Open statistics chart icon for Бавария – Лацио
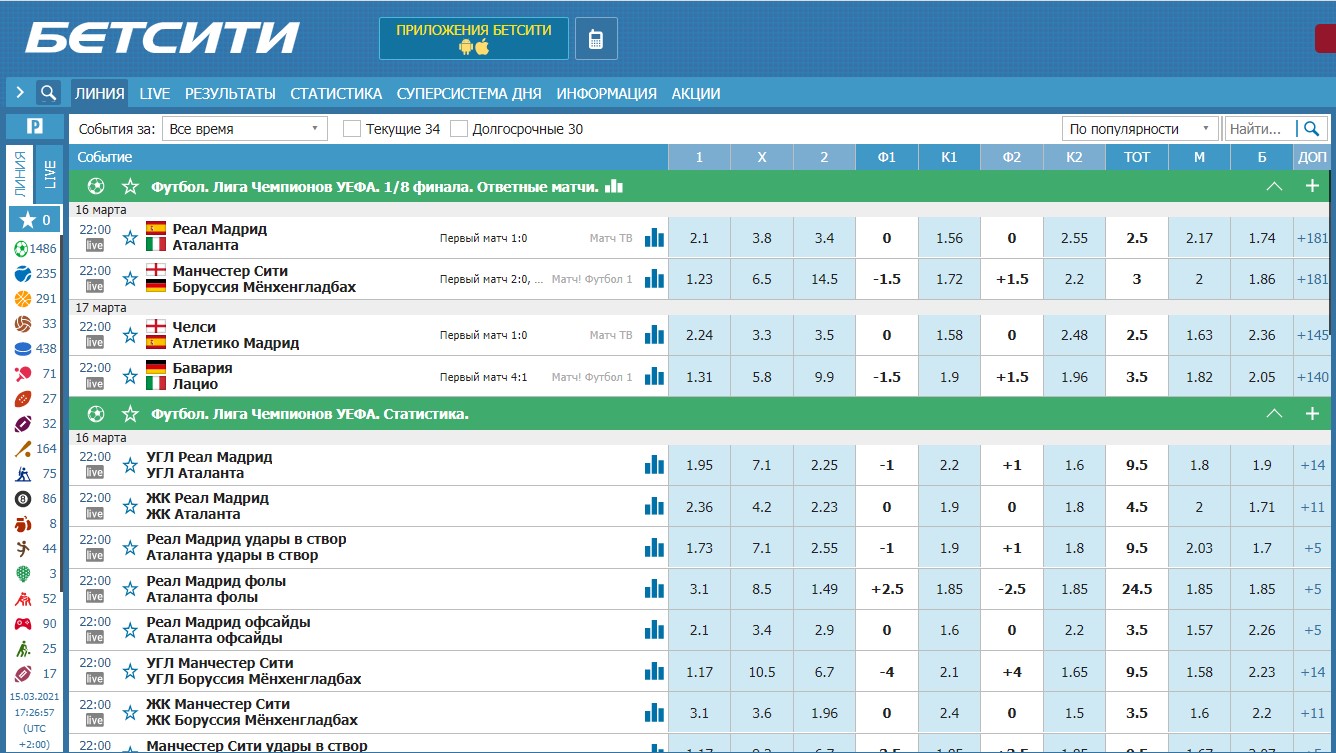Screen dimensions: 1336x753 point(654,376)
